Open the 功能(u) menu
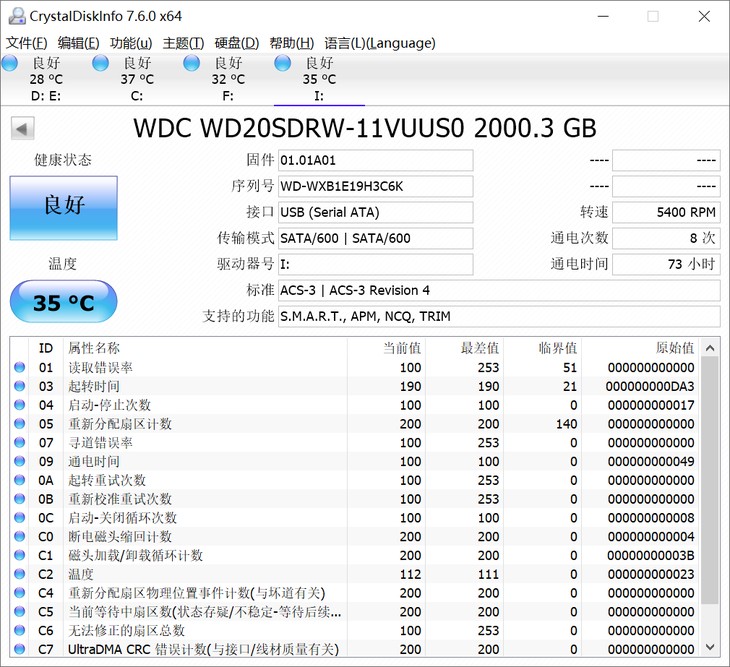The height and width of the screenshot is (667, 730). click(131, 43)
